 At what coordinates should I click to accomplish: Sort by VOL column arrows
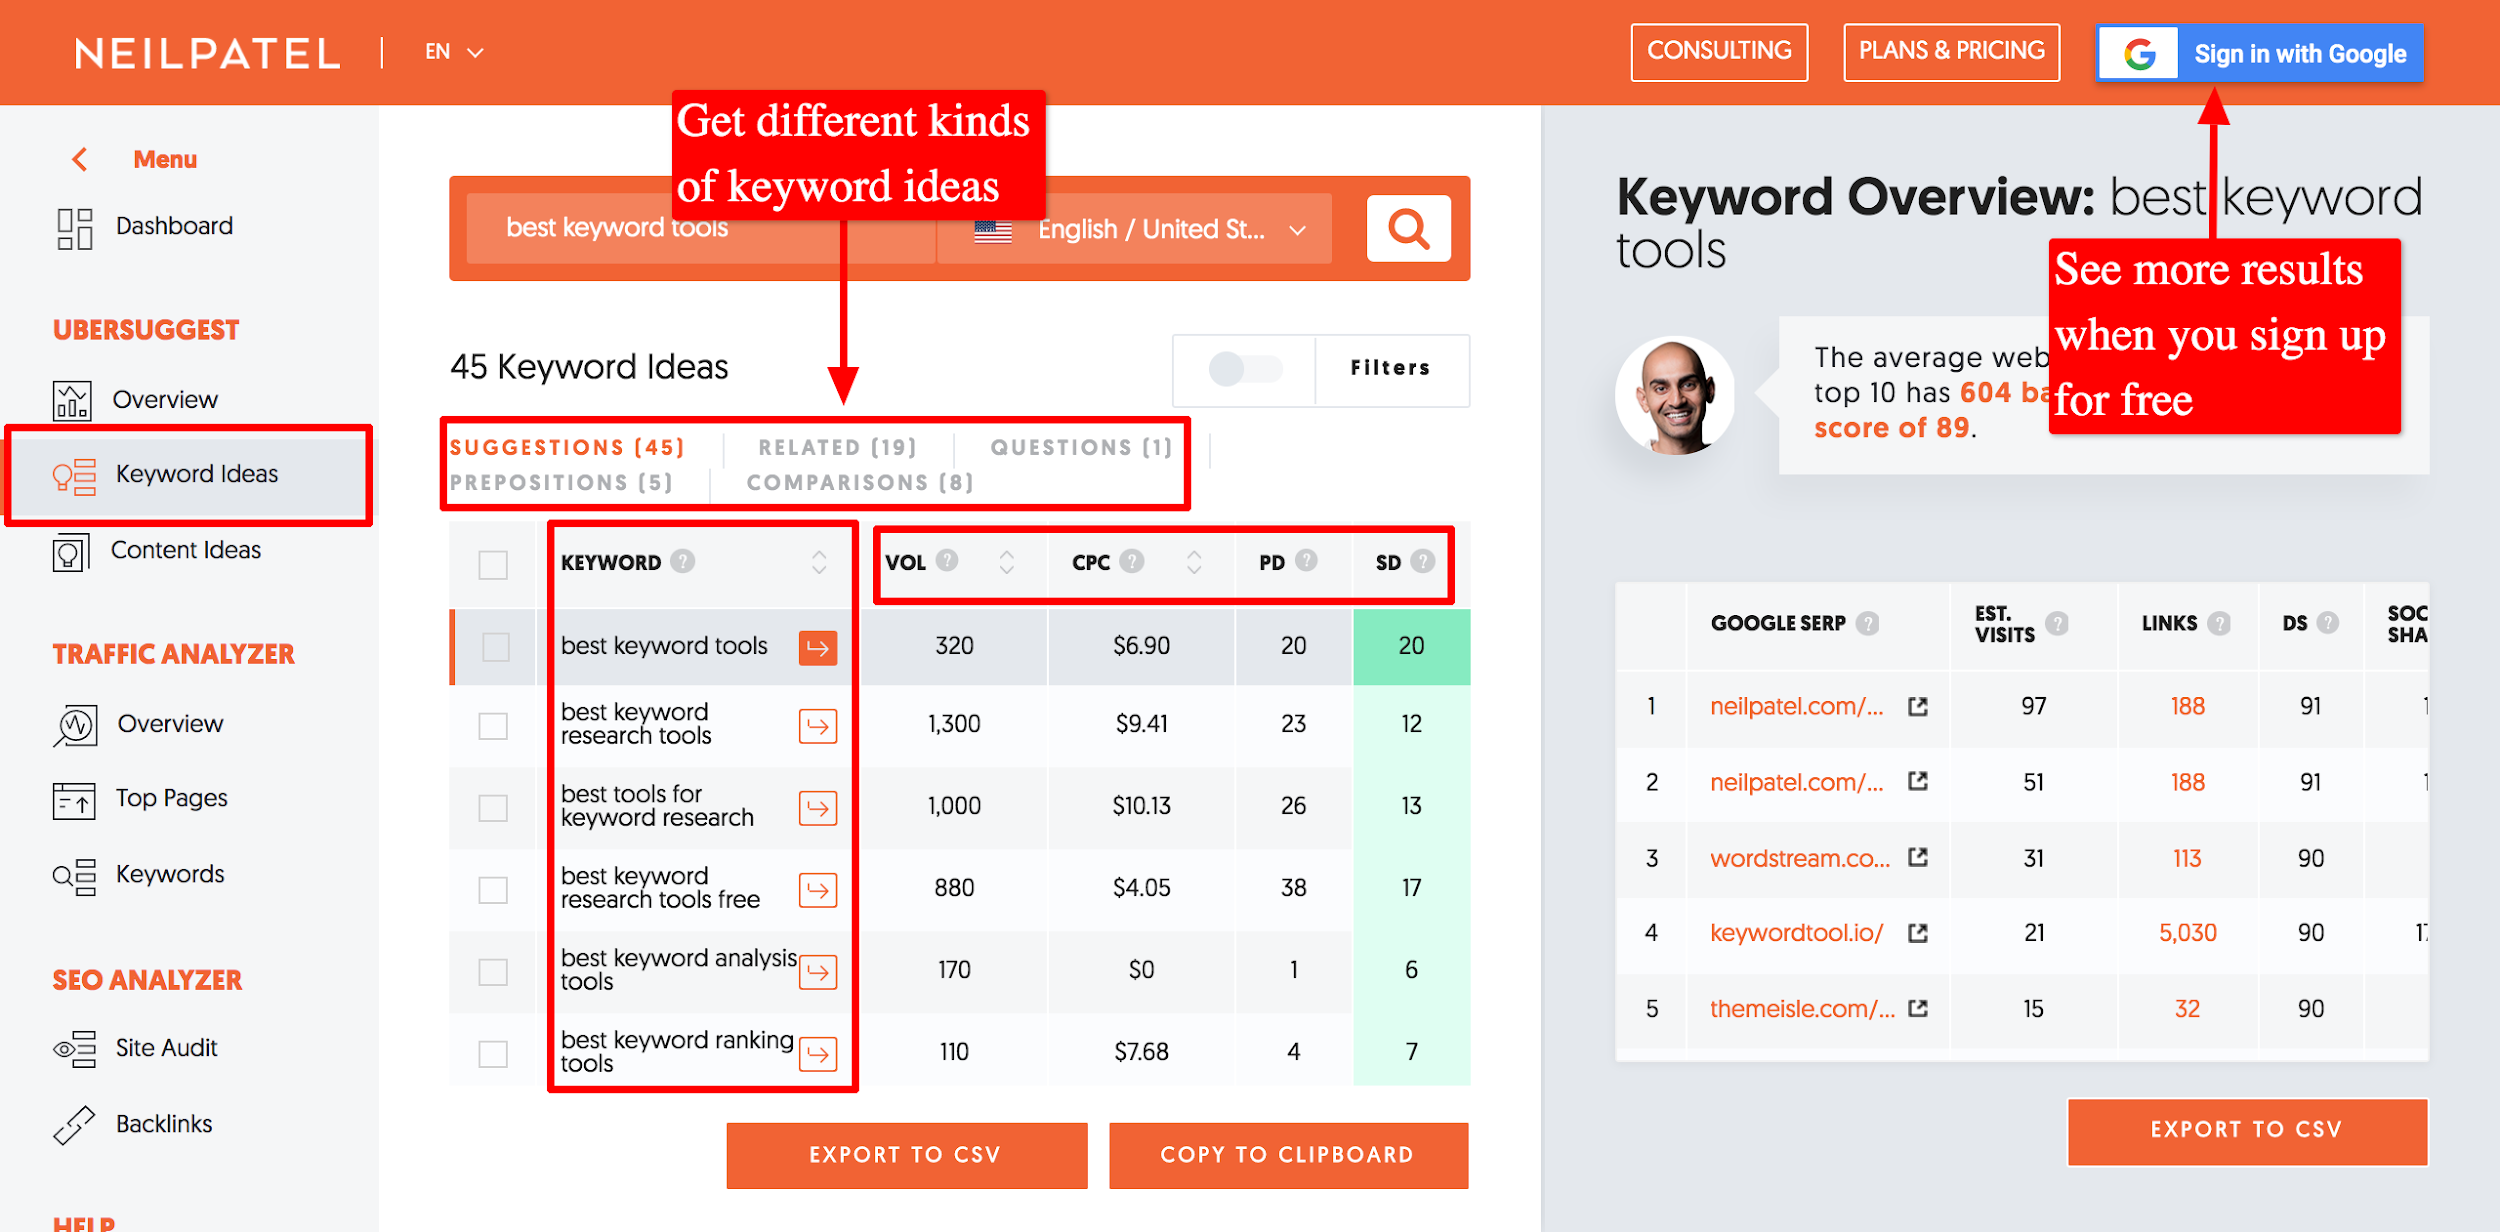pyautogui.click(x=1006, y=562)
